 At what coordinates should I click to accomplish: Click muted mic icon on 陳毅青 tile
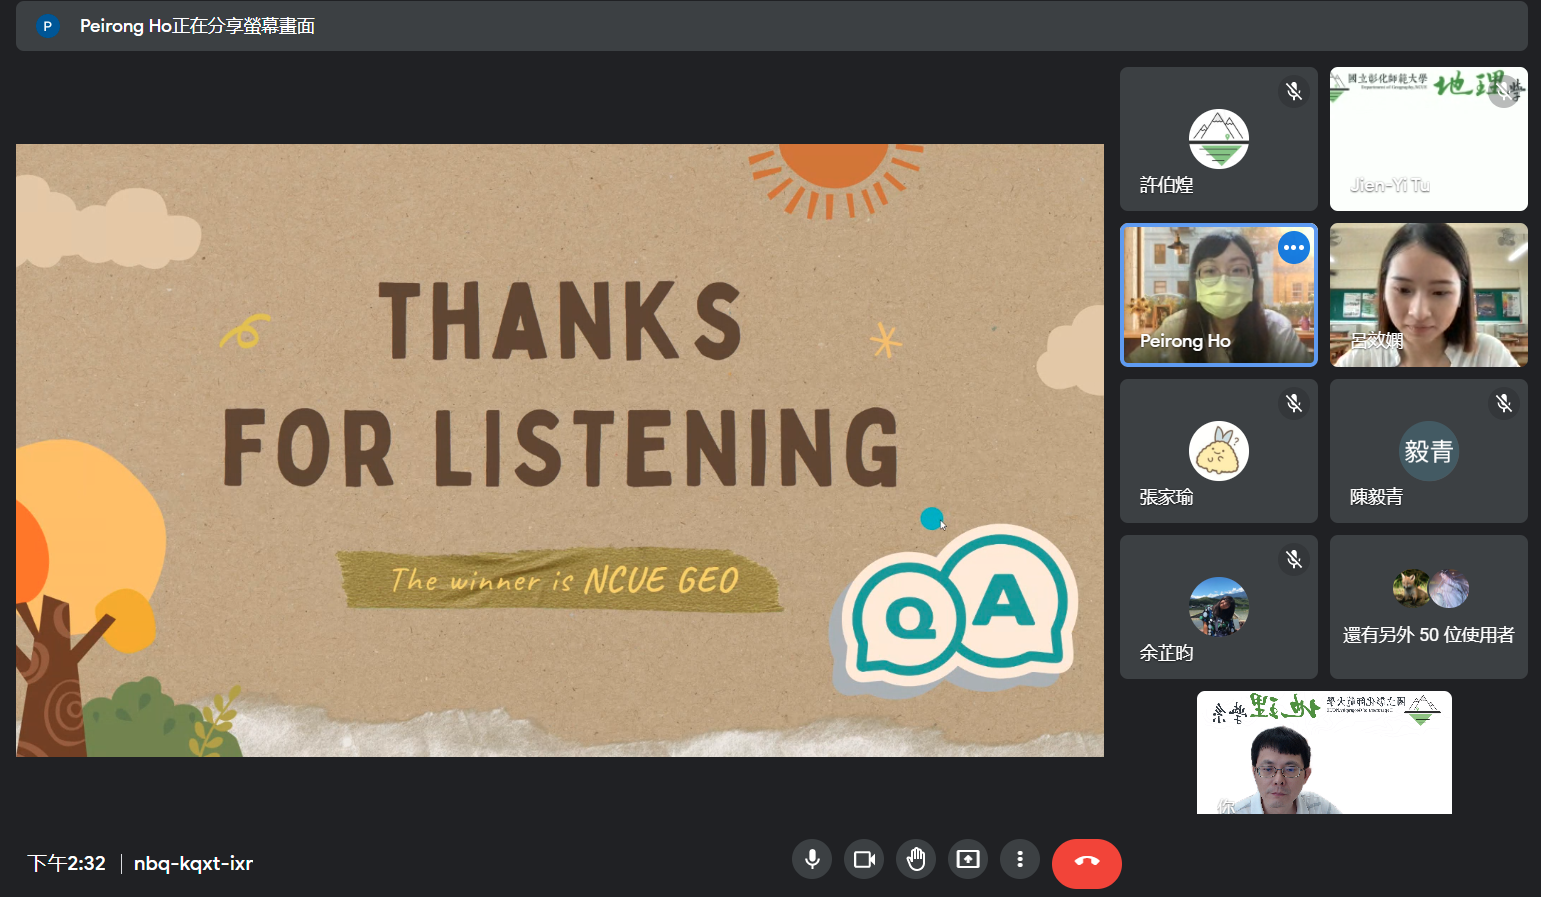(x=1503, y=404)
